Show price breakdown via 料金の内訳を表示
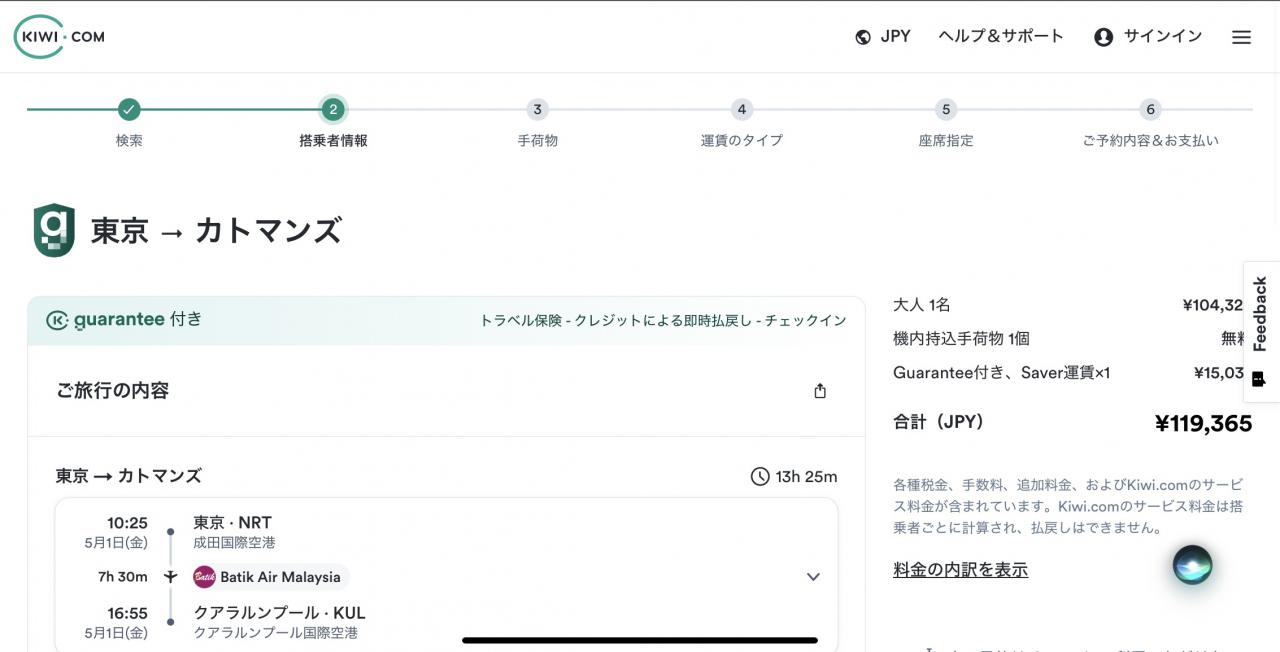 click(x=960, y=570)
